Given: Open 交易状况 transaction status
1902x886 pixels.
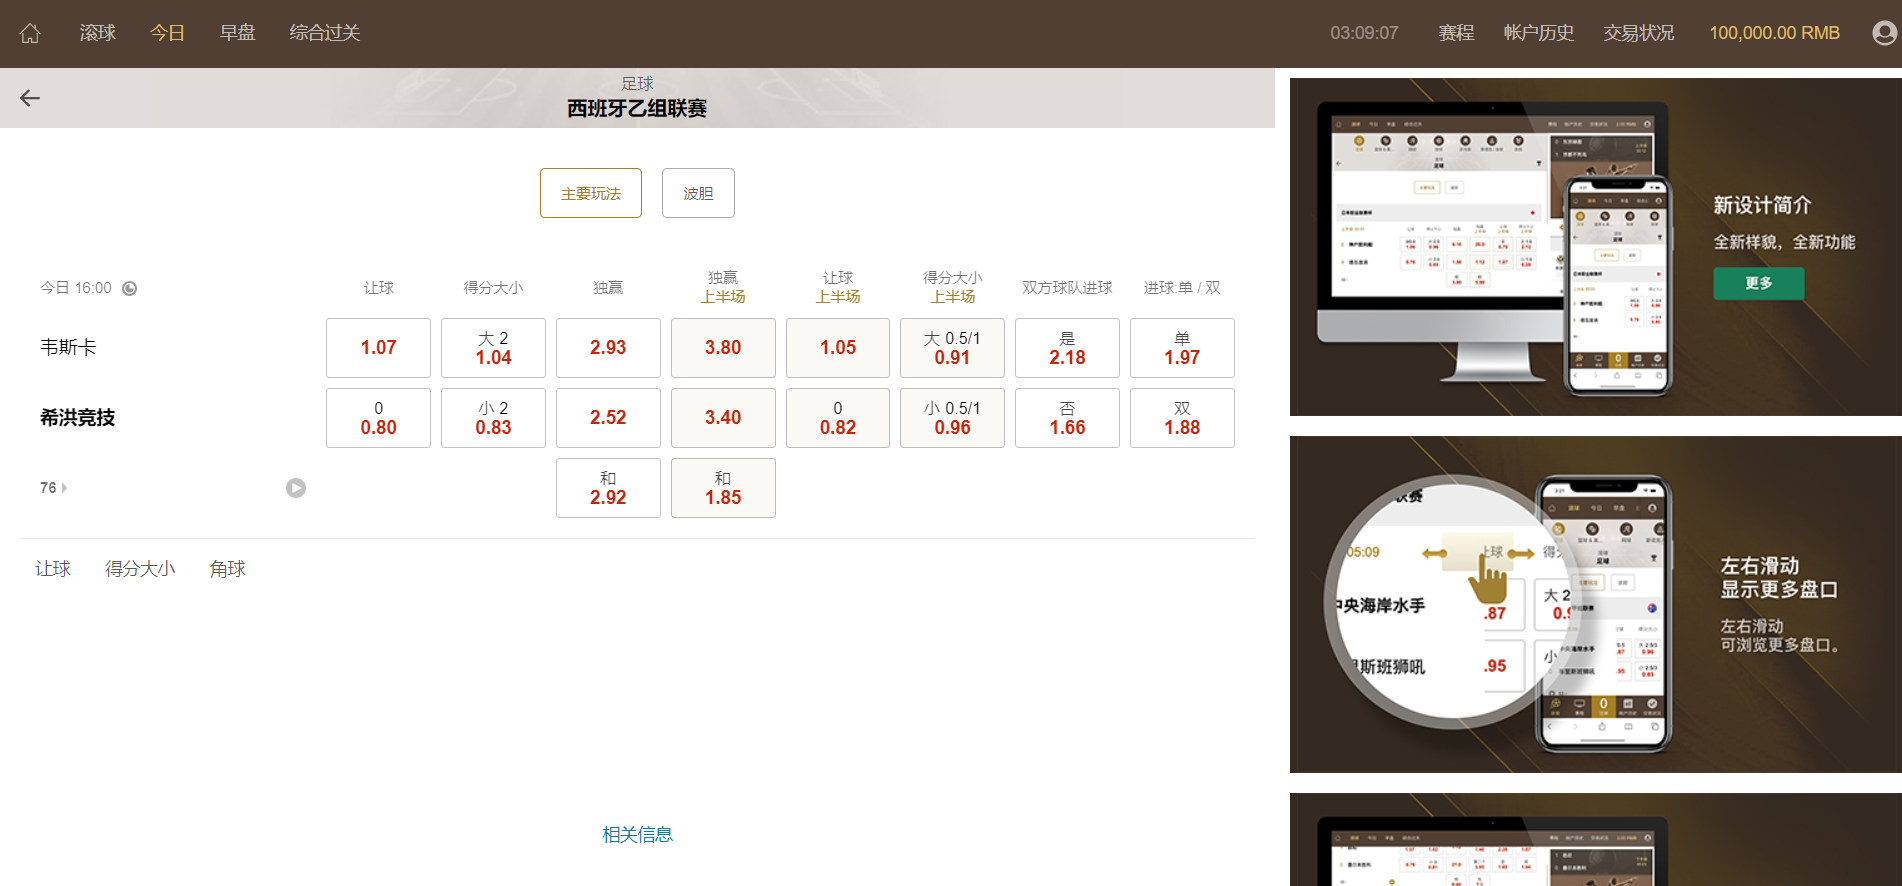Looking at the screenshot, I should tap(1638, 33).
